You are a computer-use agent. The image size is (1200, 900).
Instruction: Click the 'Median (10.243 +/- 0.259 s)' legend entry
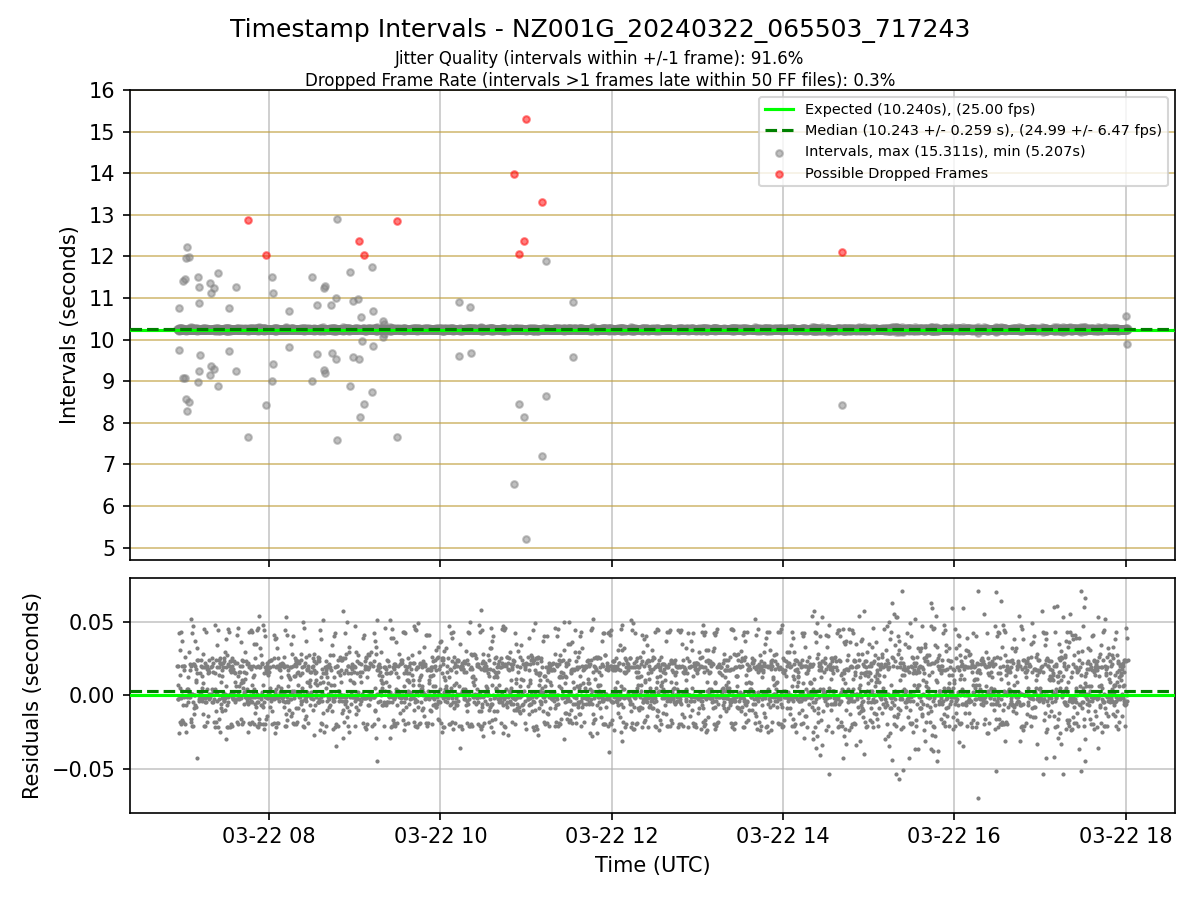pyautogui.click(x=983, y=130)
